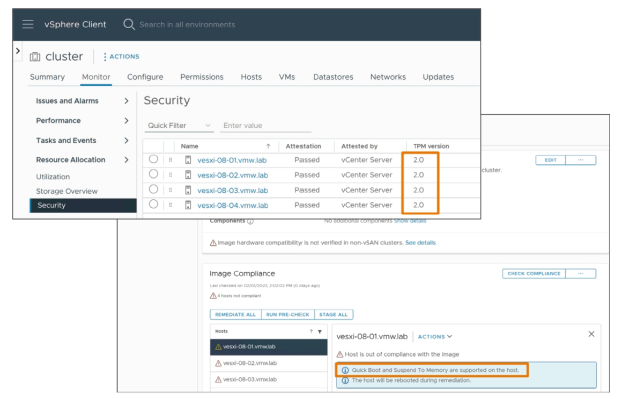Click drag handle of vesxi-08-03.vmw.lab row
The image size is (621, 399).
click(x=170, y=190)
